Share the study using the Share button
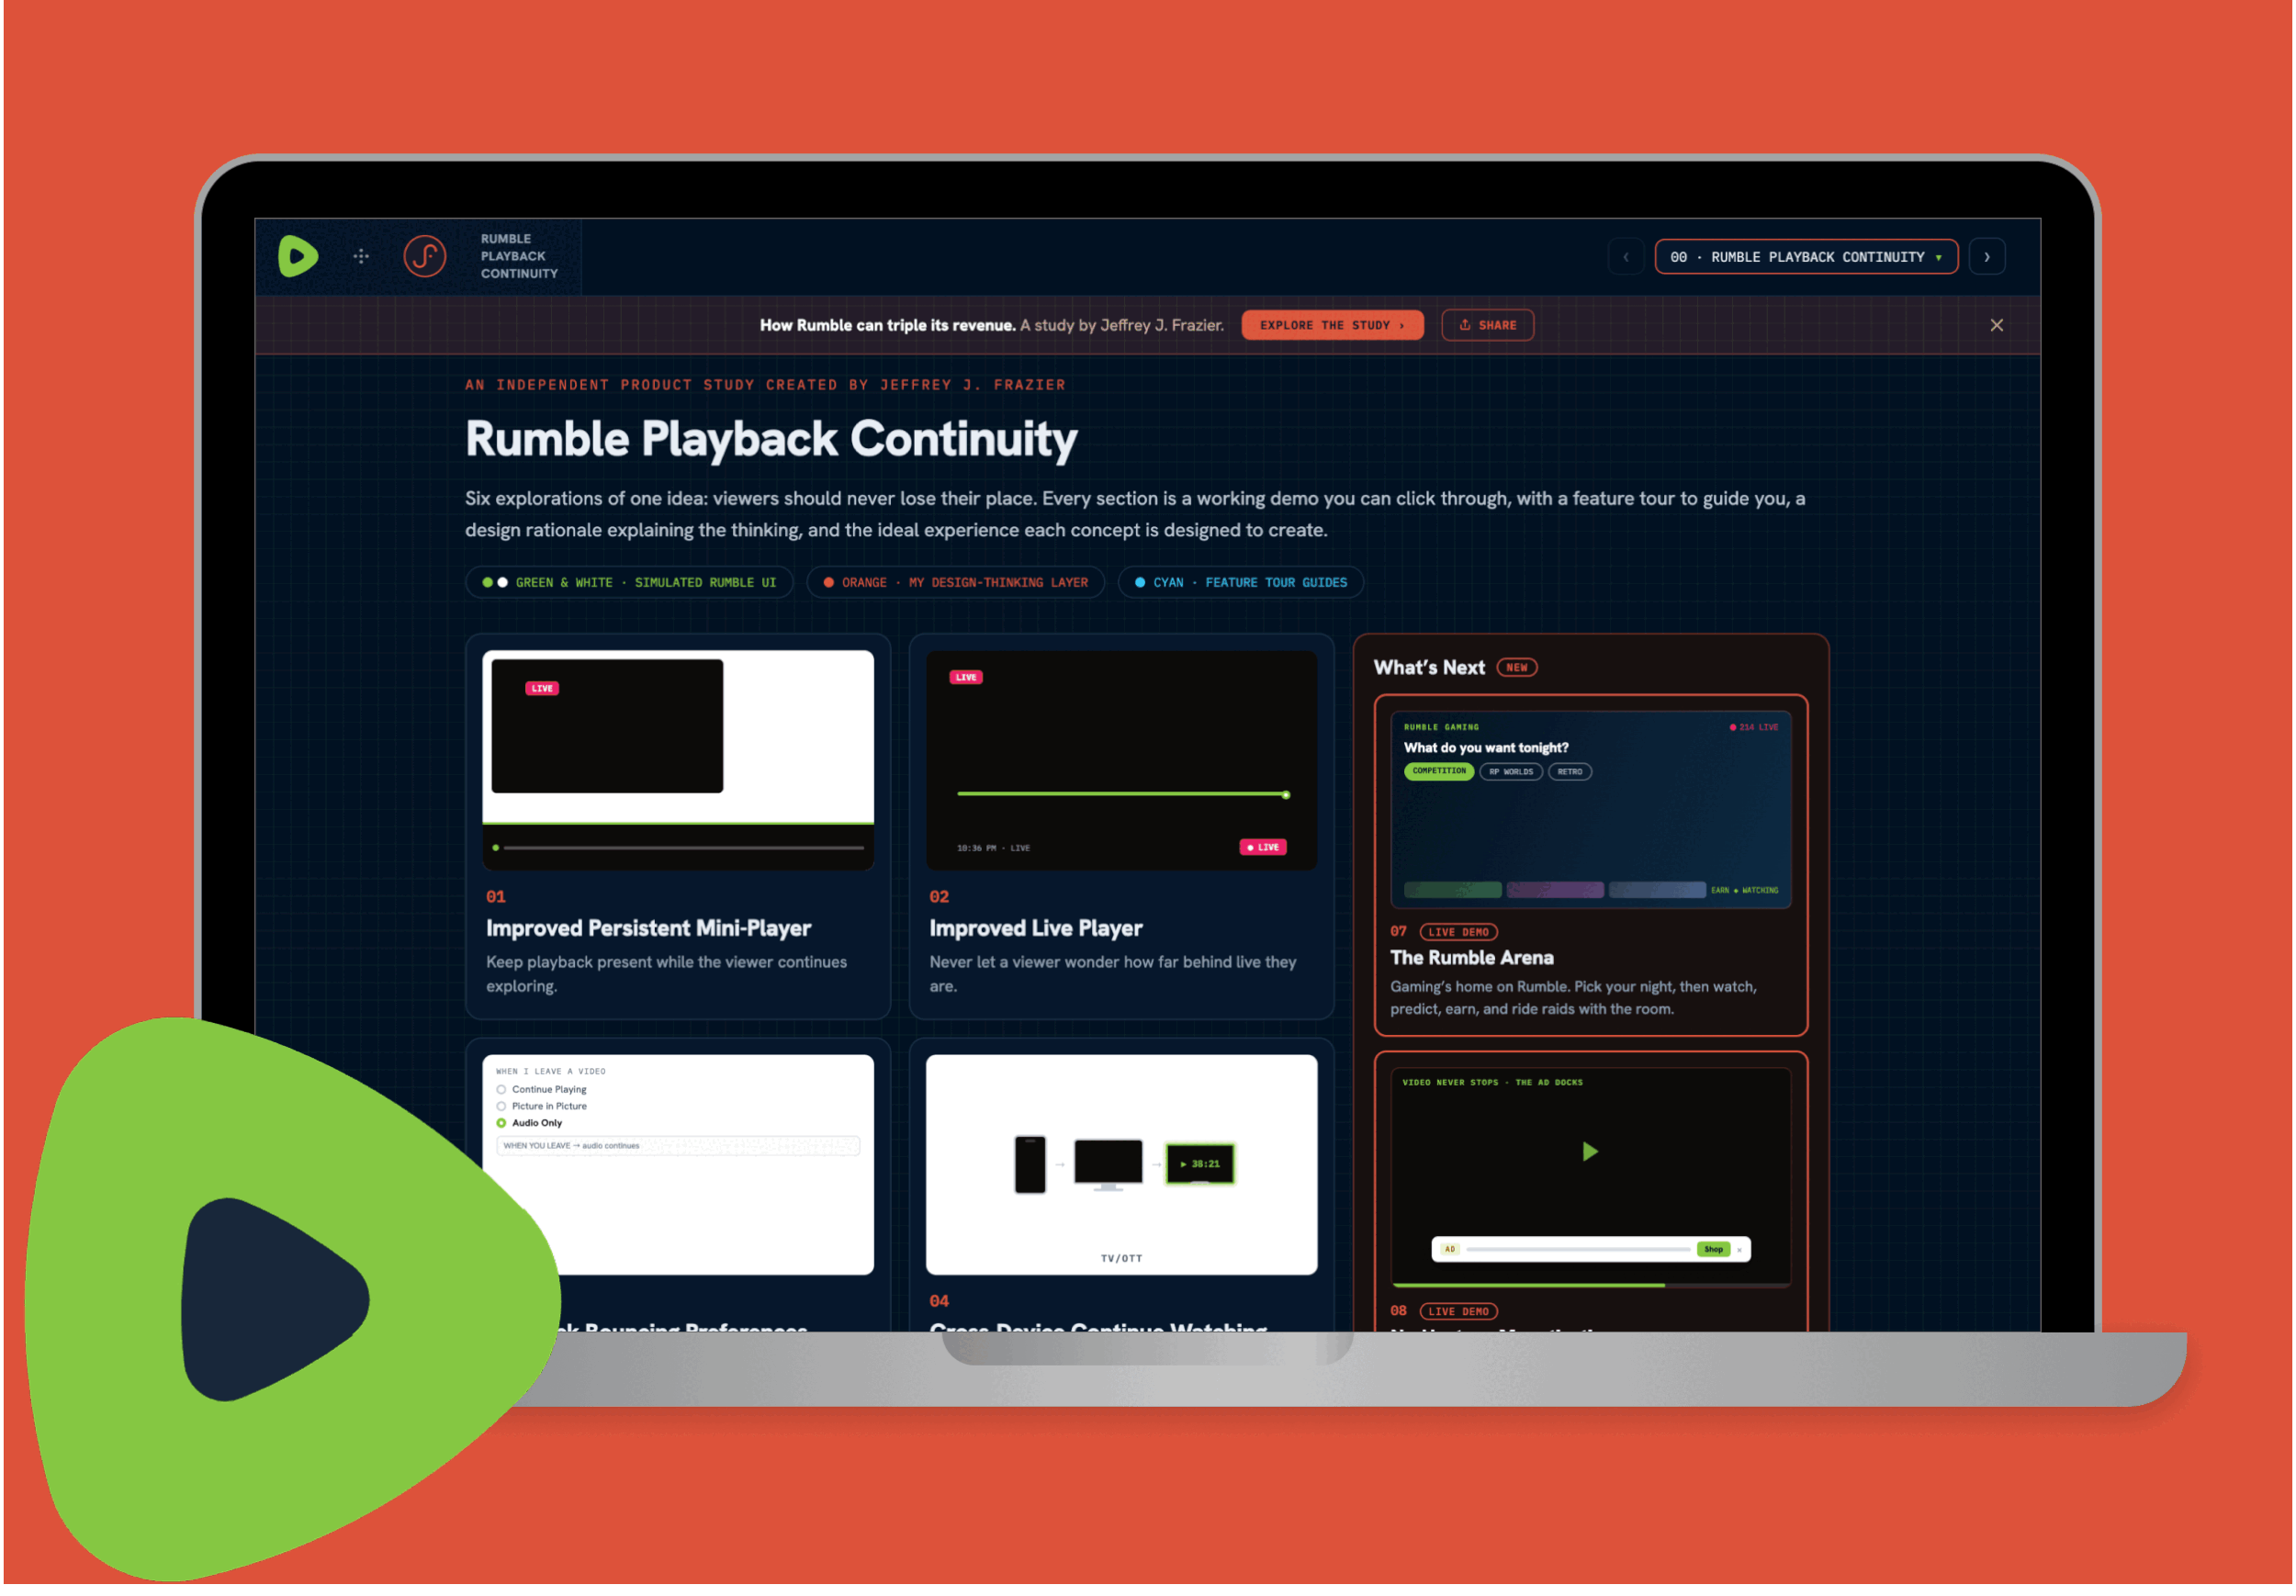The width and height of the screenshot is (2296, 1596). (x=1488, y=326)
